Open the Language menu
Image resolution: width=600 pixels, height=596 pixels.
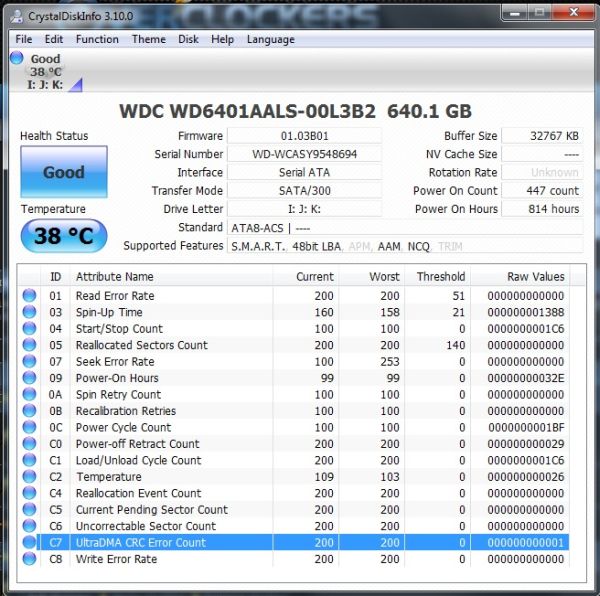pos(271,39)
